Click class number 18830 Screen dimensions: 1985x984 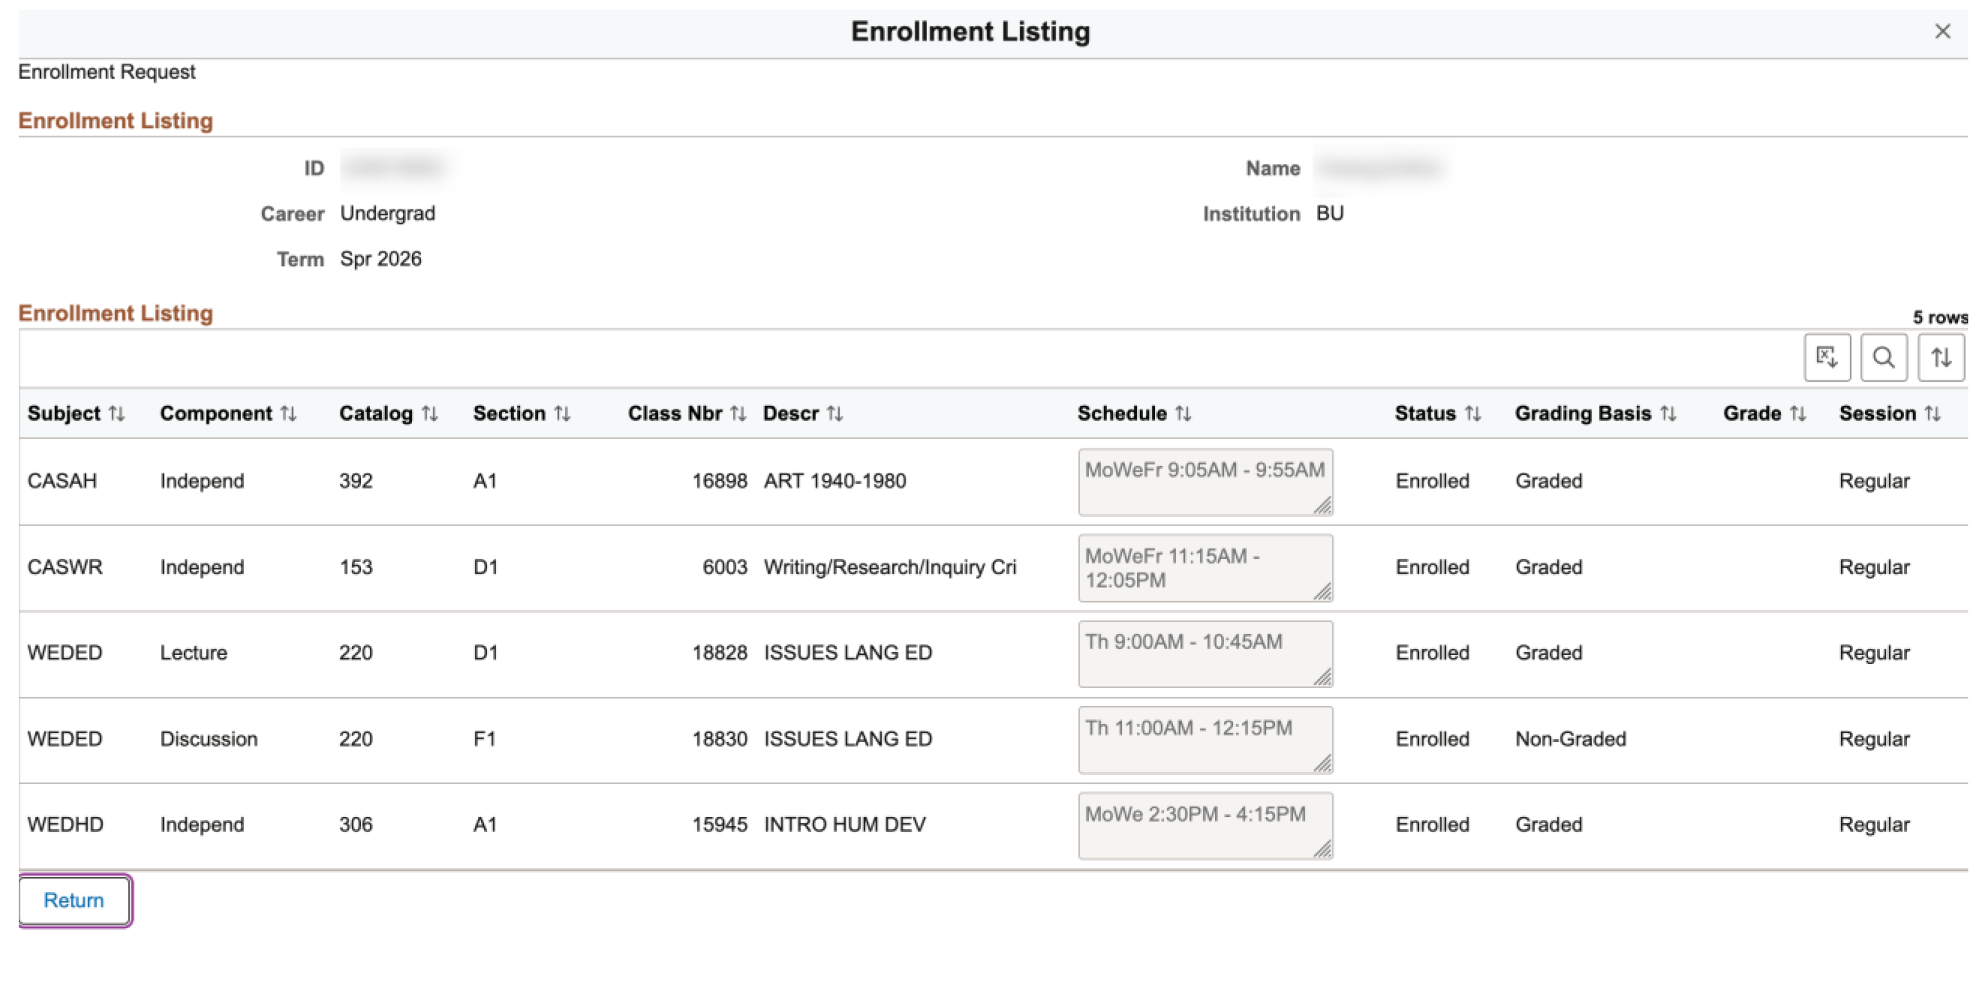(x=720, y=739)
